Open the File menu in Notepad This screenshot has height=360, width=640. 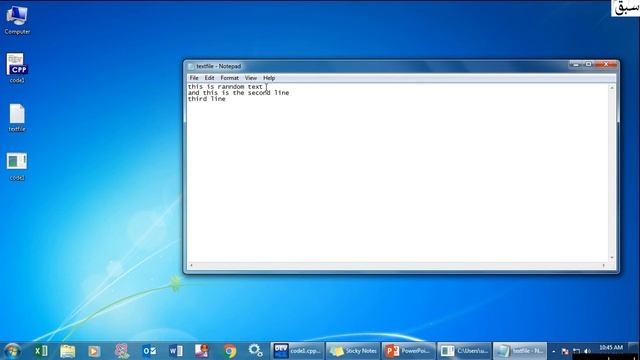point(194,78)
